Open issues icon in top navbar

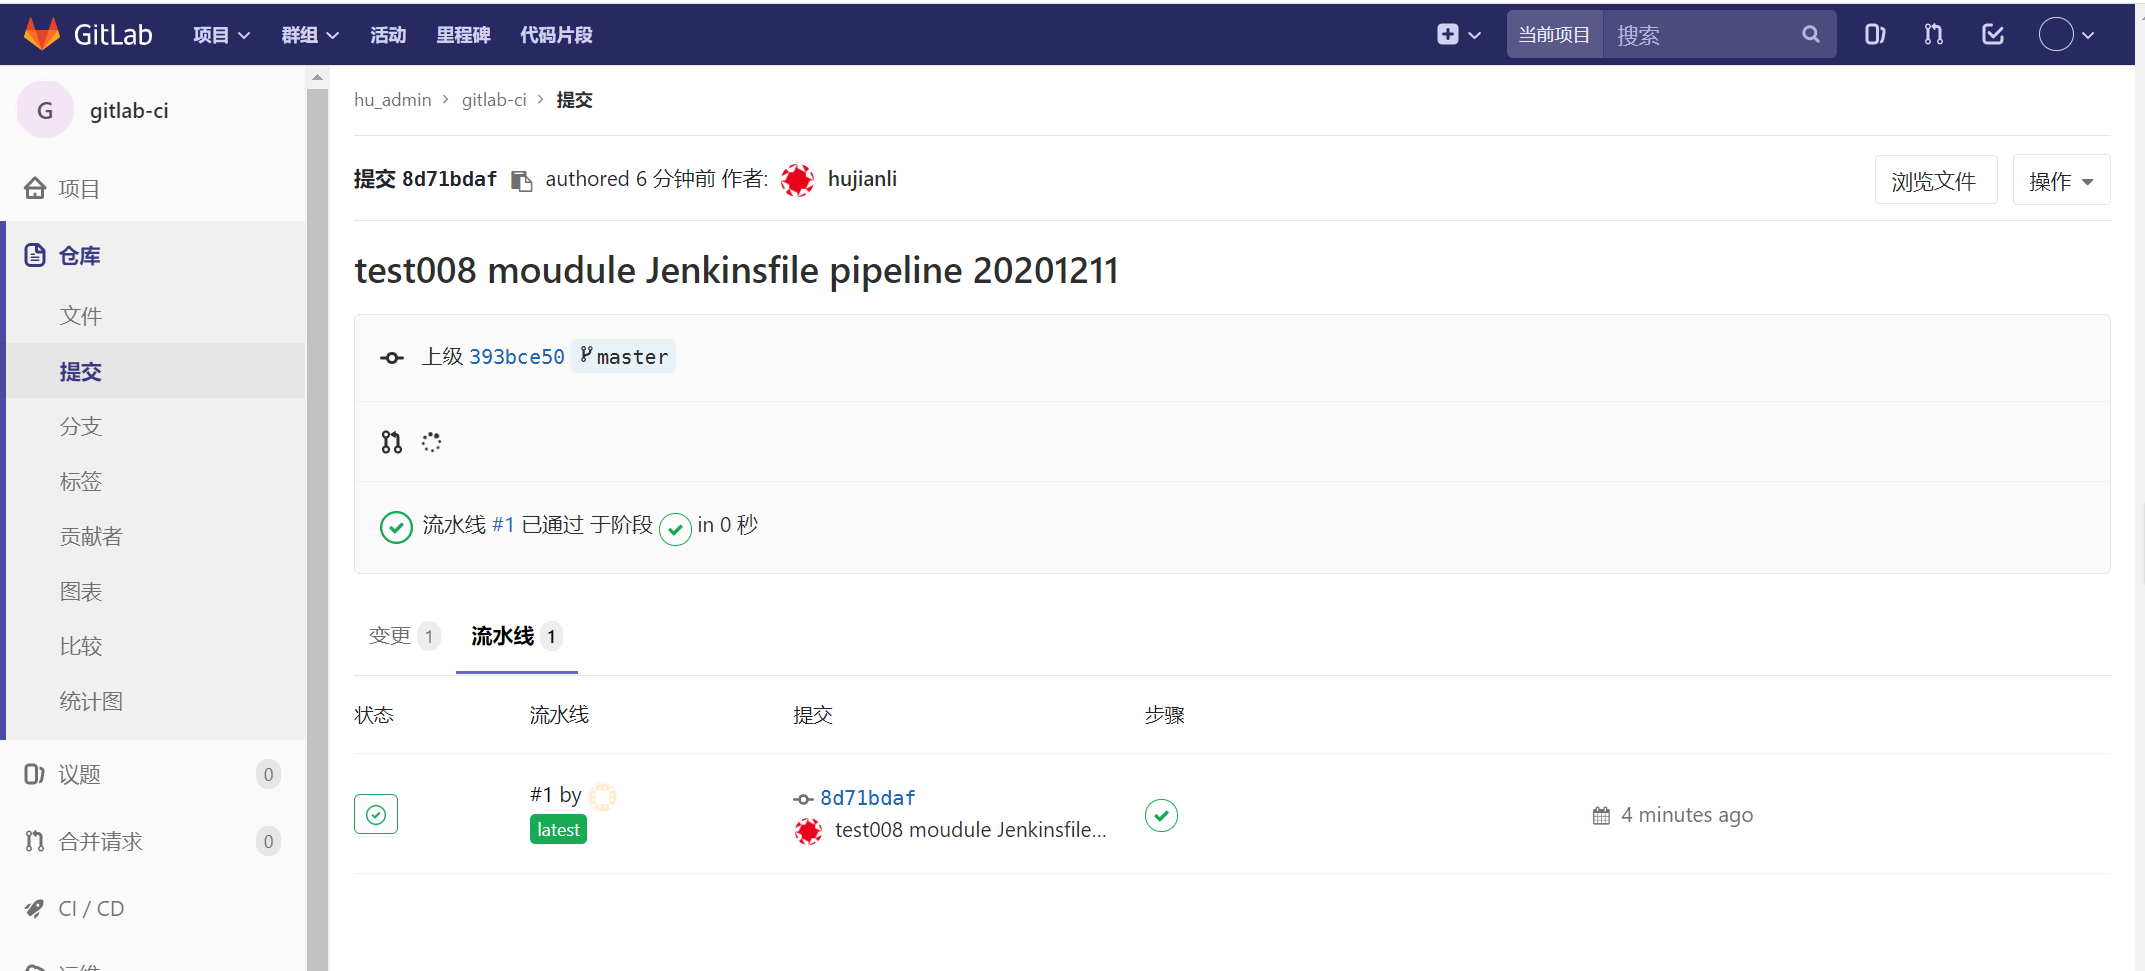coord(1875,35)
